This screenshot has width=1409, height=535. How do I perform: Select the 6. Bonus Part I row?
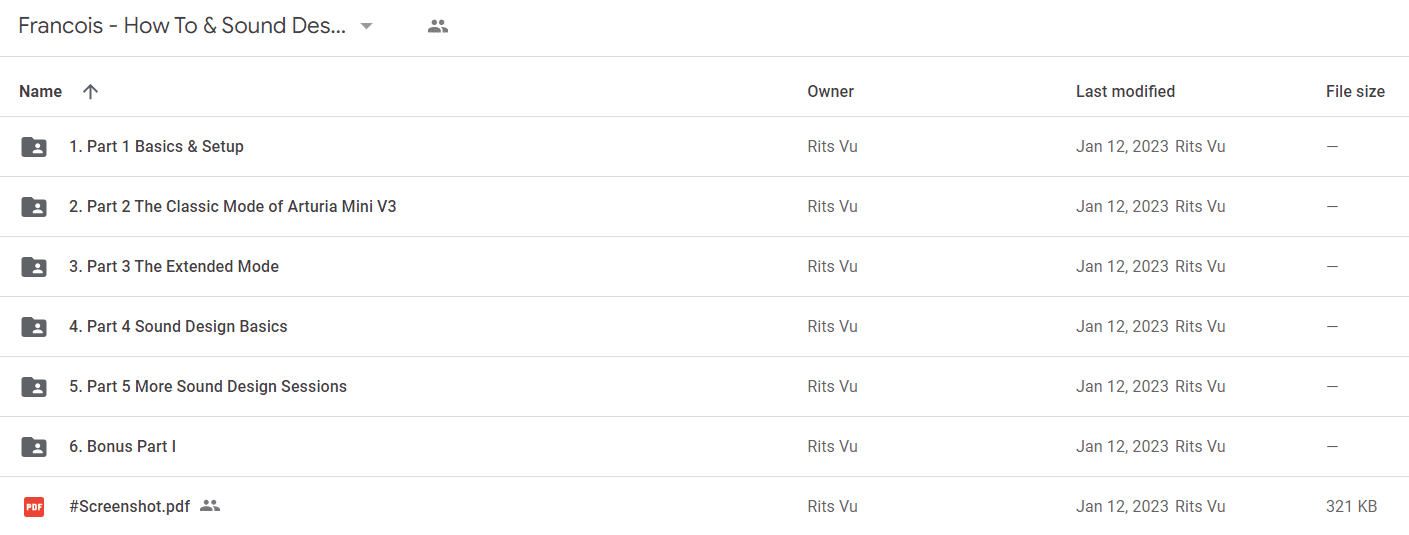[x=704, y=447]
